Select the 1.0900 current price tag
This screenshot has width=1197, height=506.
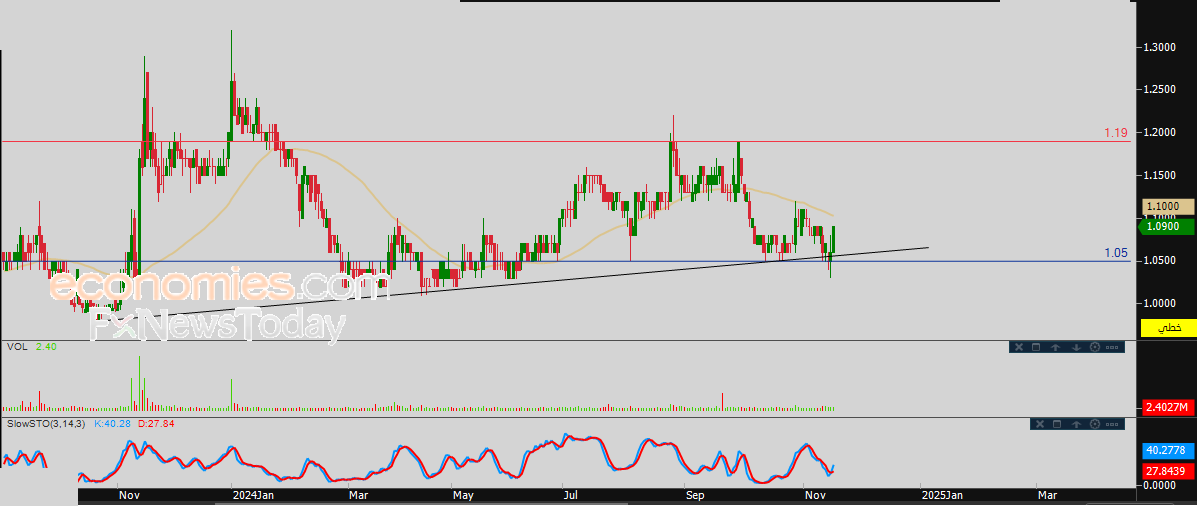point(1167,226)
